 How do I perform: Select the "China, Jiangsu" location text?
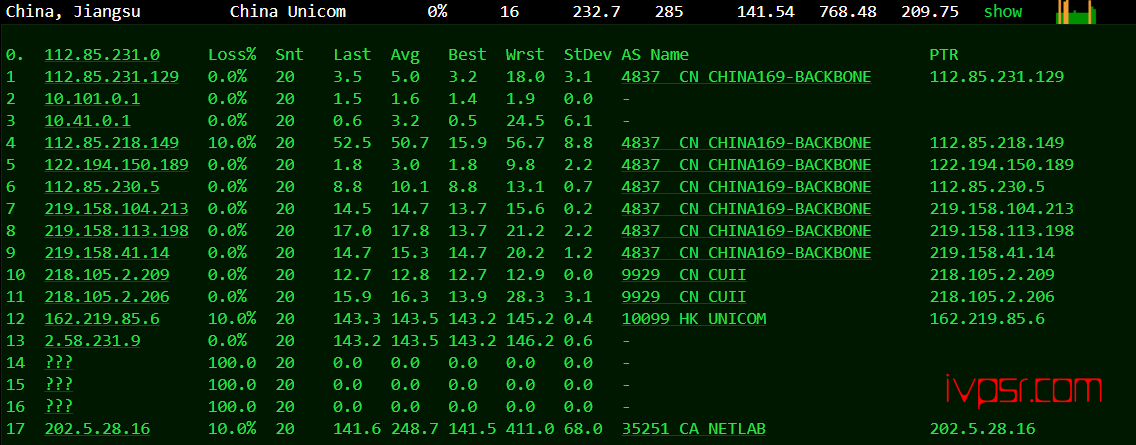tap(73, 12)
